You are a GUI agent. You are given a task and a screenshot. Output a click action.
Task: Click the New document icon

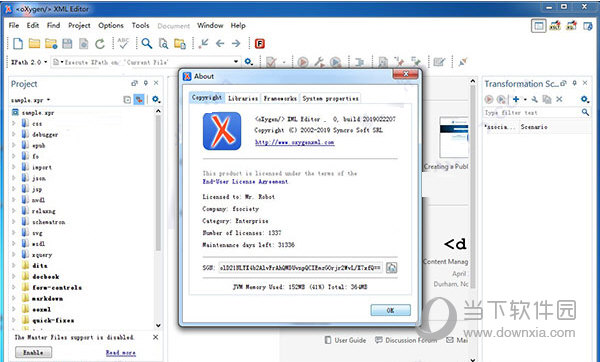[18, 44]
